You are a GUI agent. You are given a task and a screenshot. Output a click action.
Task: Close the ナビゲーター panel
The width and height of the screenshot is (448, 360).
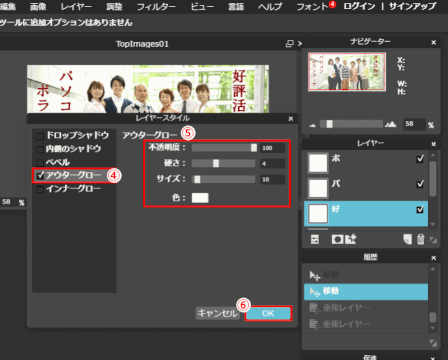click(x=433, y=42)
